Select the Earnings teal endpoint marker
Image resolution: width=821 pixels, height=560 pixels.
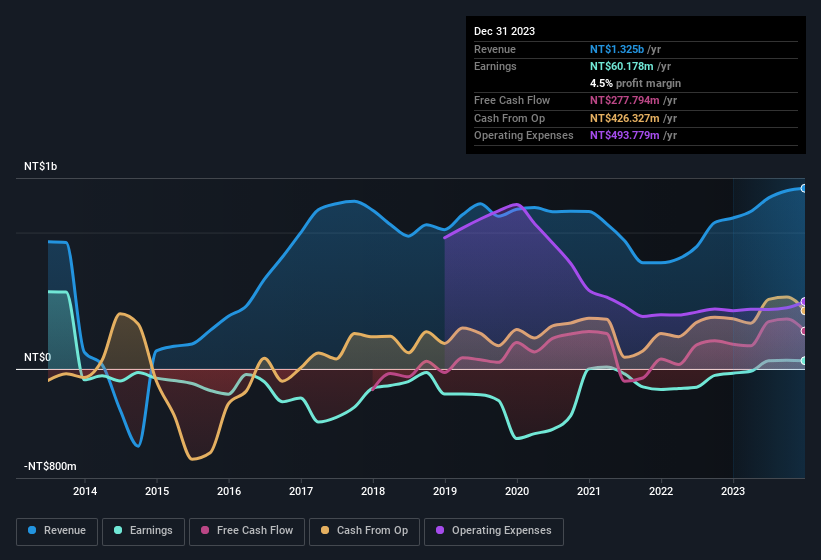pyautogui.click(x=804, y=361)
